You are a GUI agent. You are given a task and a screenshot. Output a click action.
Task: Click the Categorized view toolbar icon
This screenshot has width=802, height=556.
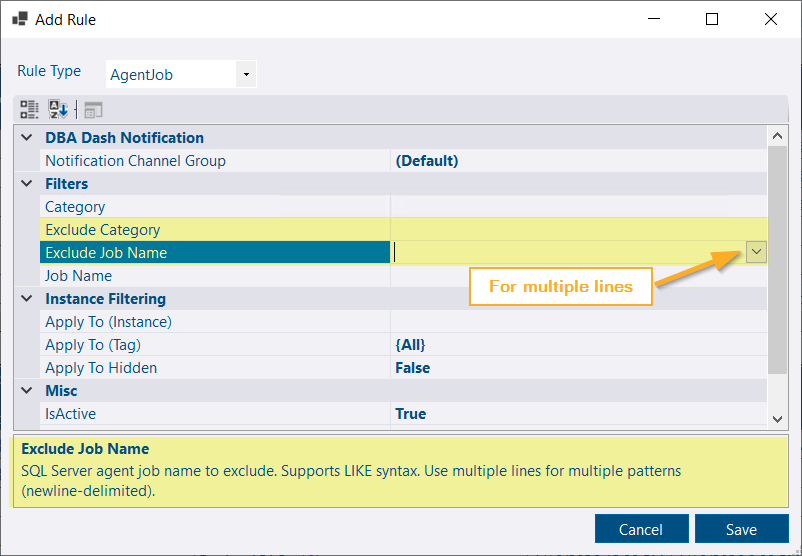coord(30,110)
